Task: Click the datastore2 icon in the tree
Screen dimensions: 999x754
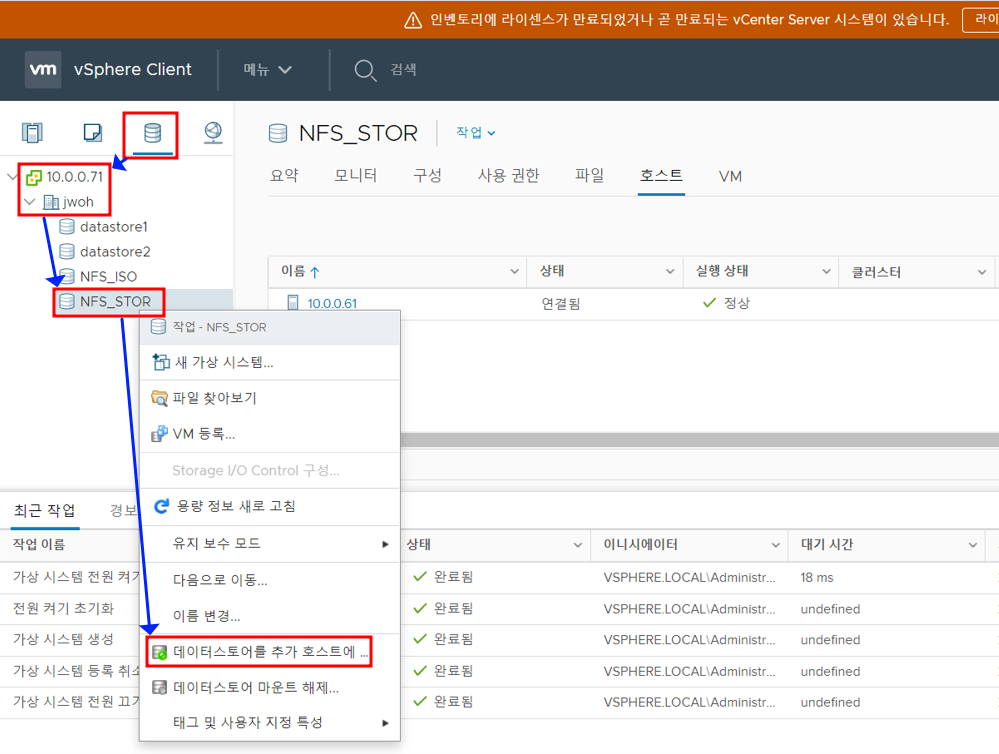Action: coord(67,252)
